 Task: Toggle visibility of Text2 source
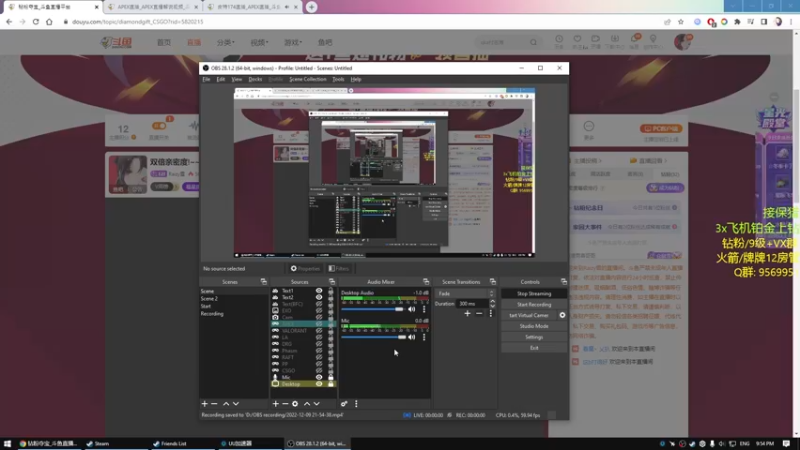point(319,297)
